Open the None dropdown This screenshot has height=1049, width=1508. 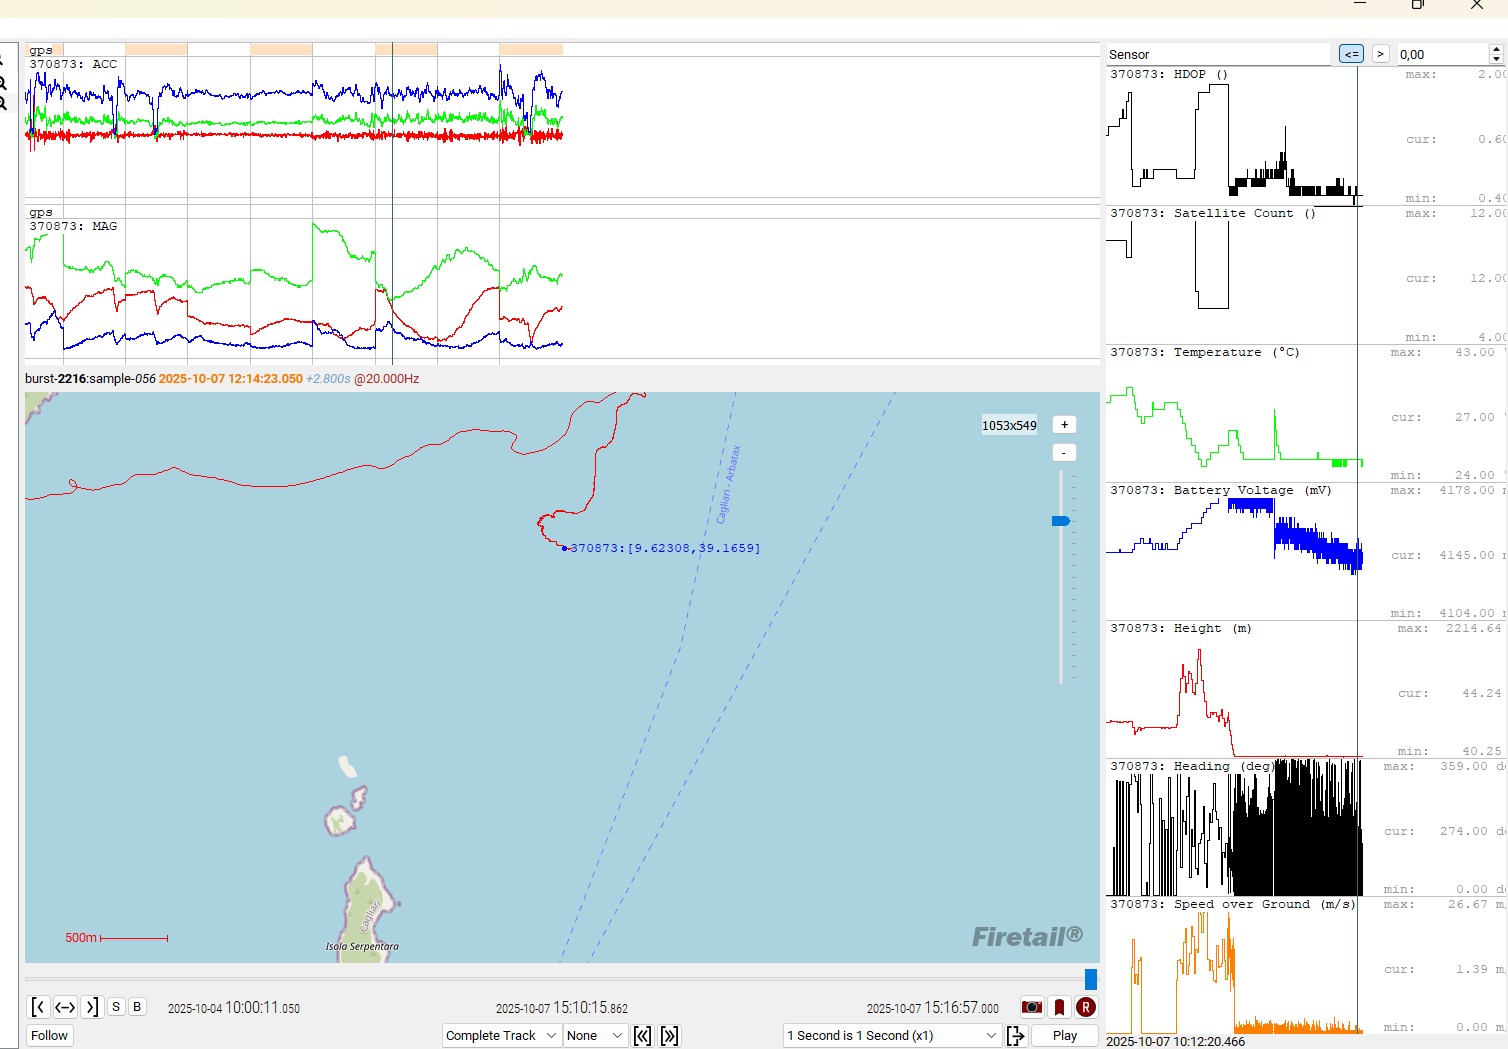coord(595,1036)
